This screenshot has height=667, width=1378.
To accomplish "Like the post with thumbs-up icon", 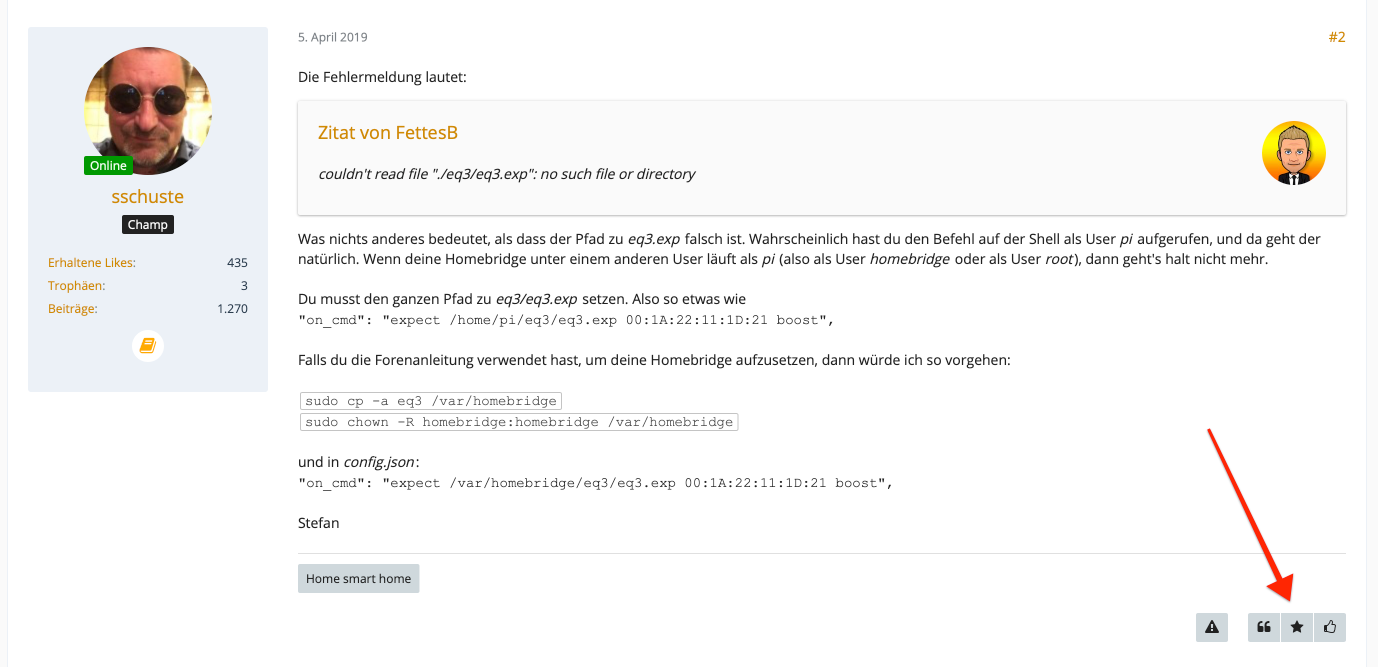I will [x=1330, y=627].
